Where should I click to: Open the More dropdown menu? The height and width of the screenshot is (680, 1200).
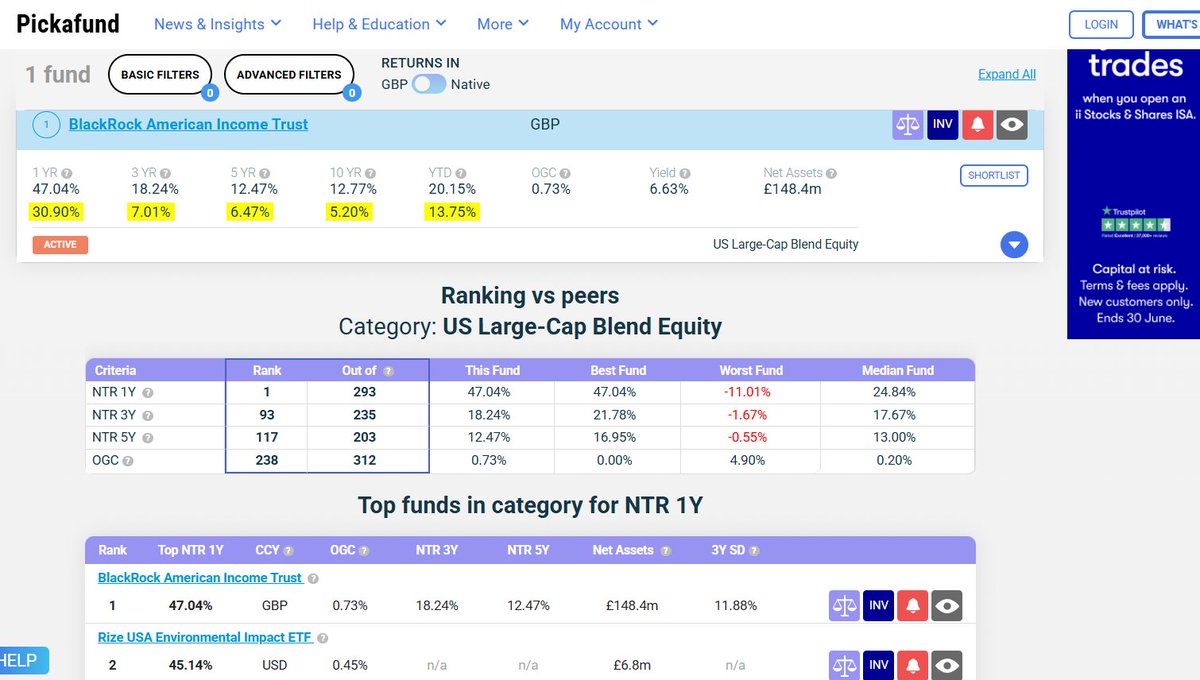pos(503,24)
